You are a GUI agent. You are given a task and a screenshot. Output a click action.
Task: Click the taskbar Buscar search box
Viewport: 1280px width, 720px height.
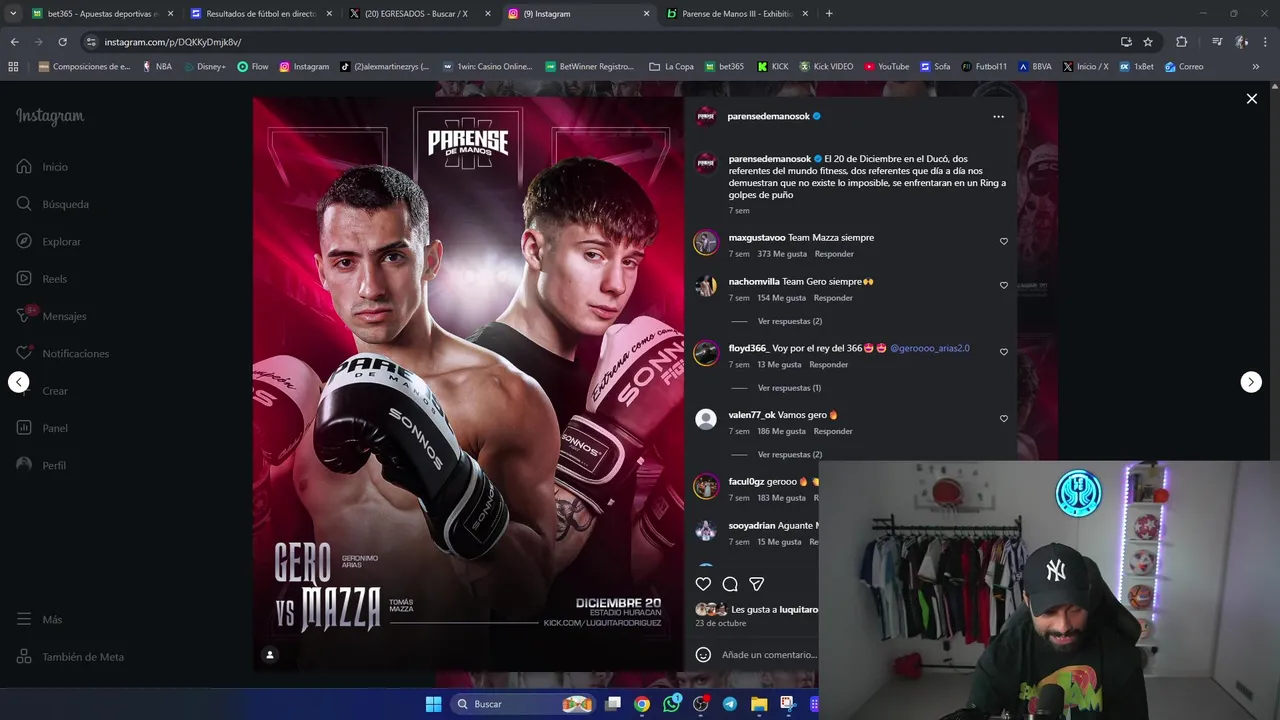pos(525,704)
